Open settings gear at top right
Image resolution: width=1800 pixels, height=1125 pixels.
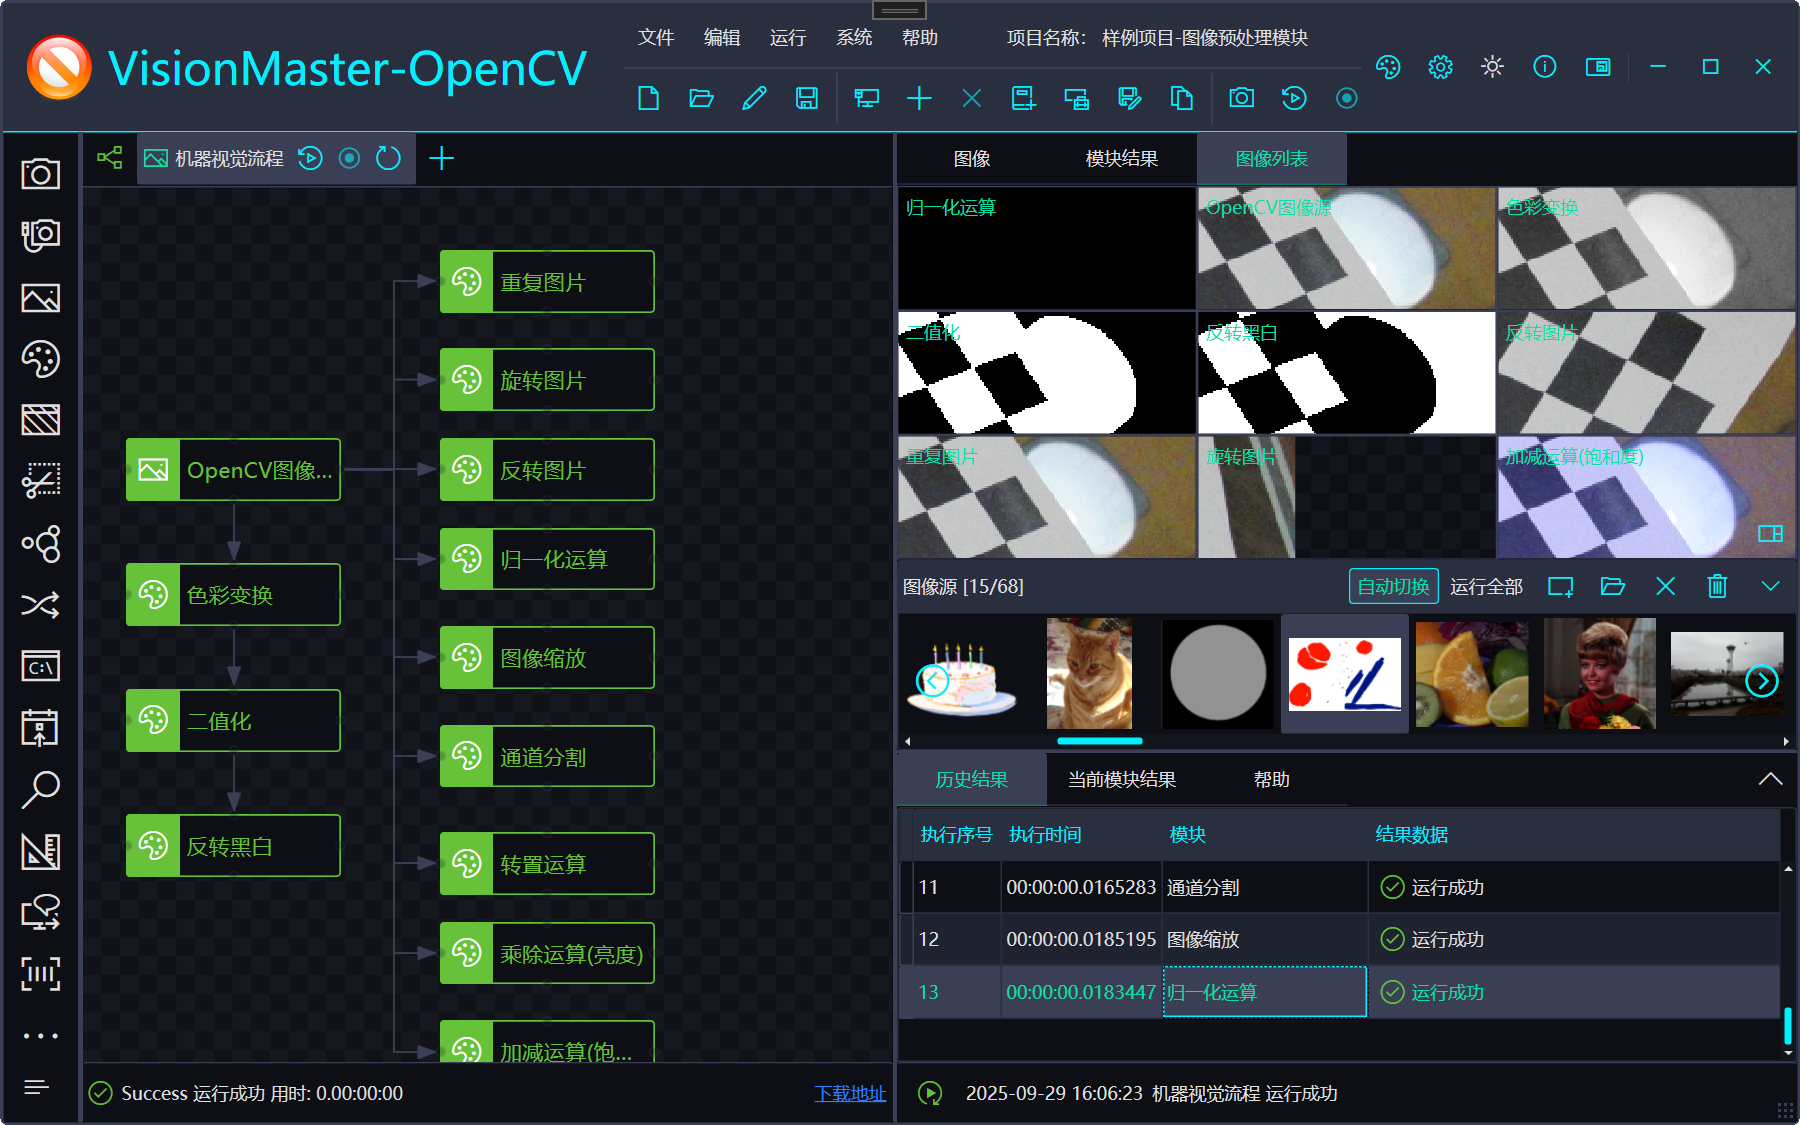click(1440, 67)
